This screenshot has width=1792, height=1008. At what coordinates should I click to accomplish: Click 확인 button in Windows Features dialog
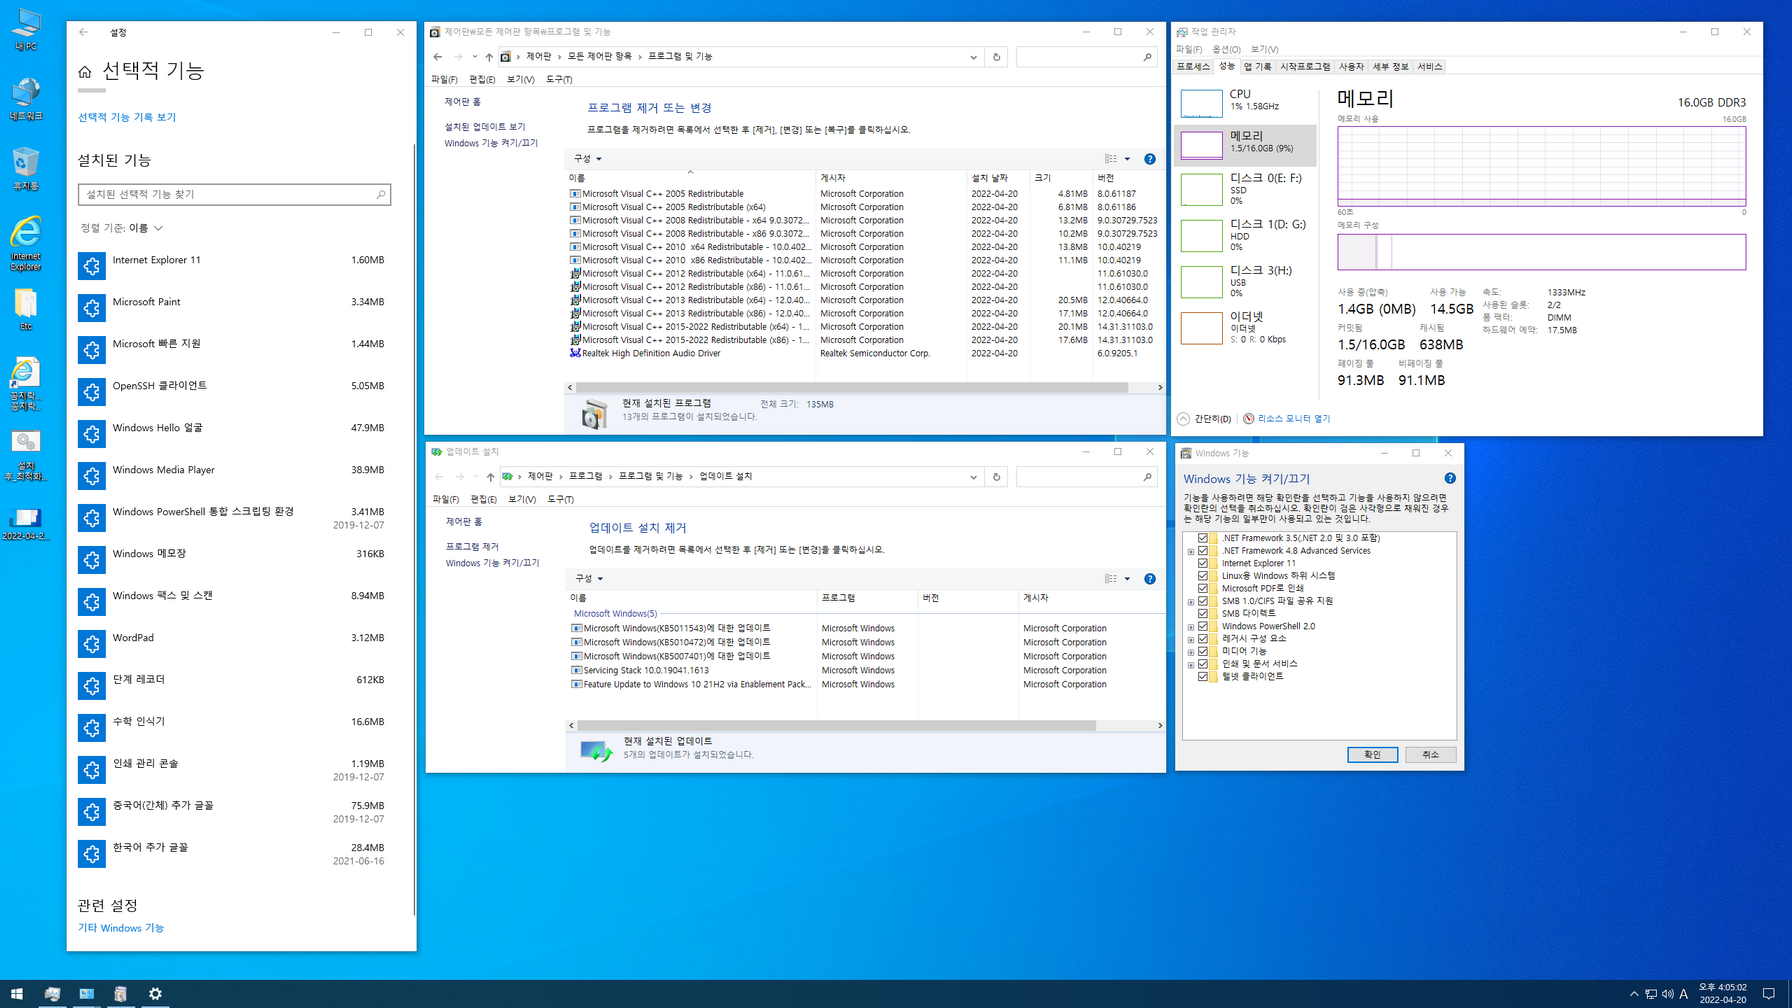tap(1372, 755)
